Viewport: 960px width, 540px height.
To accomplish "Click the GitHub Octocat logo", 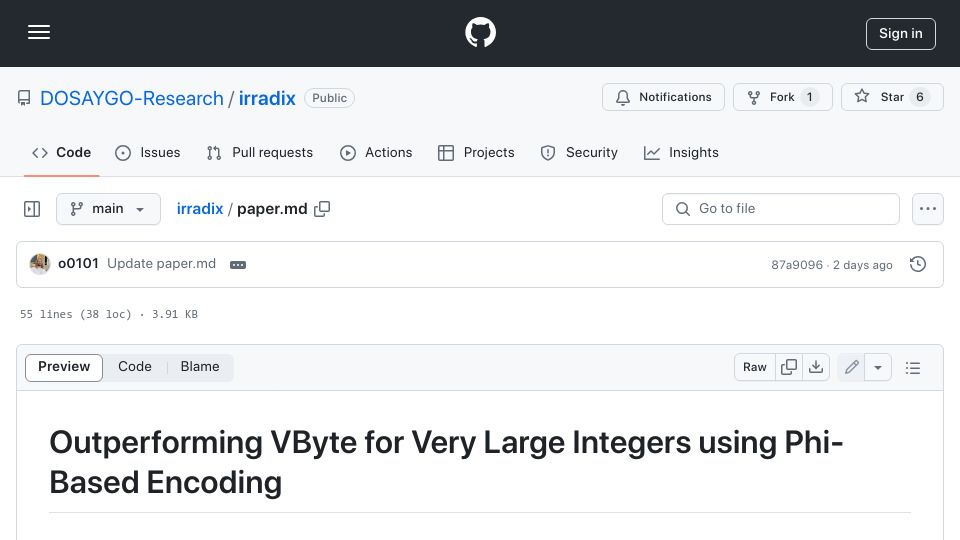I will (480, 32).
